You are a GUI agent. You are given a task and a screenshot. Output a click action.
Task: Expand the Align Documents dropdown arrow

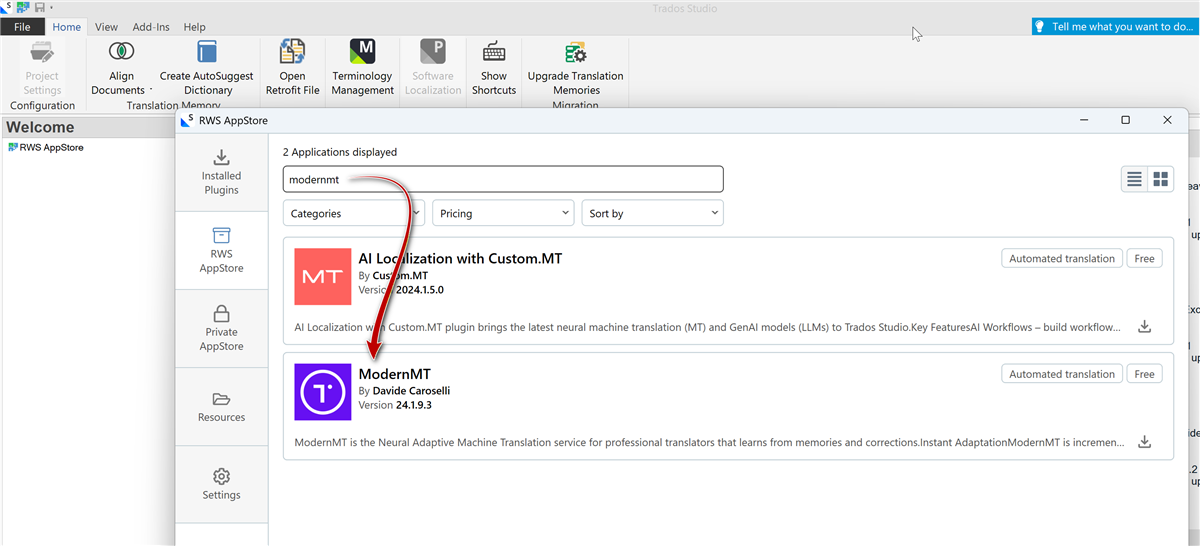click(x=151, y=90)
